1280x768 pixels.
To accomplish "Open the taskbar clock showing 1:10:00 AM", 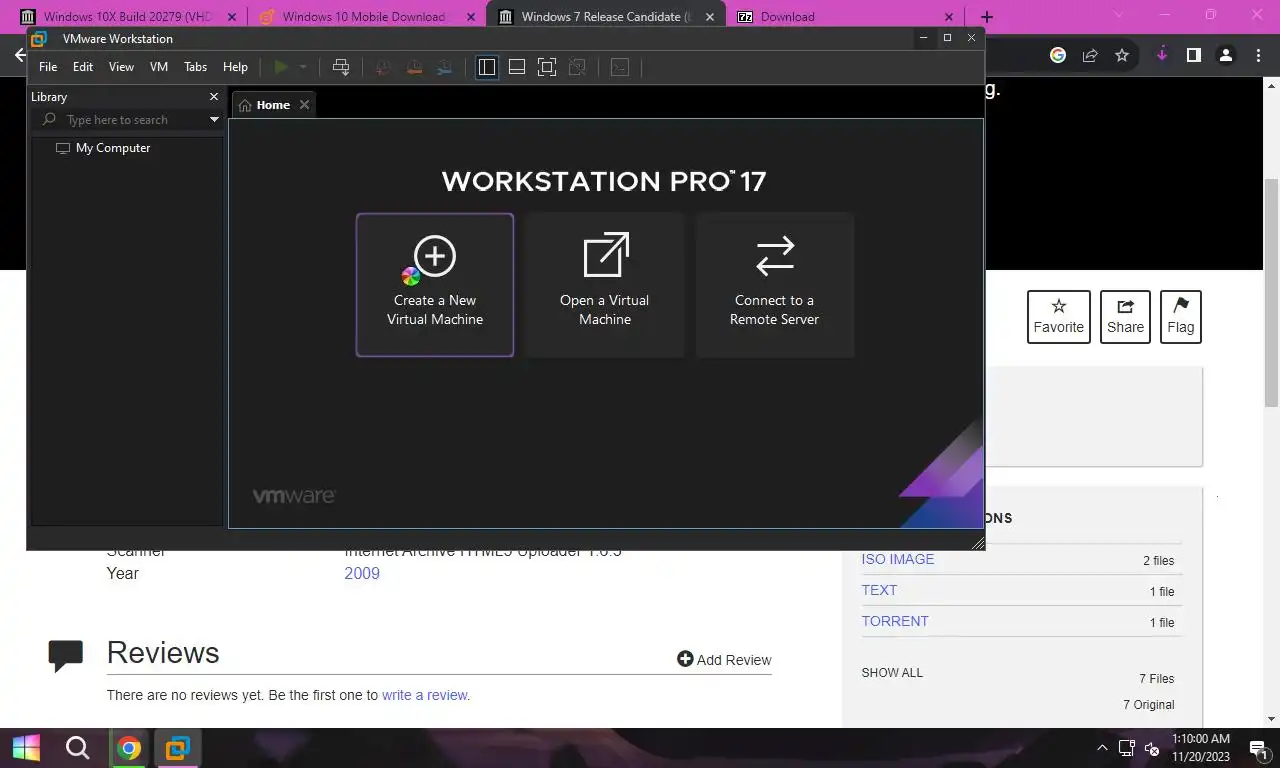I will click(x=1200, y=748).
